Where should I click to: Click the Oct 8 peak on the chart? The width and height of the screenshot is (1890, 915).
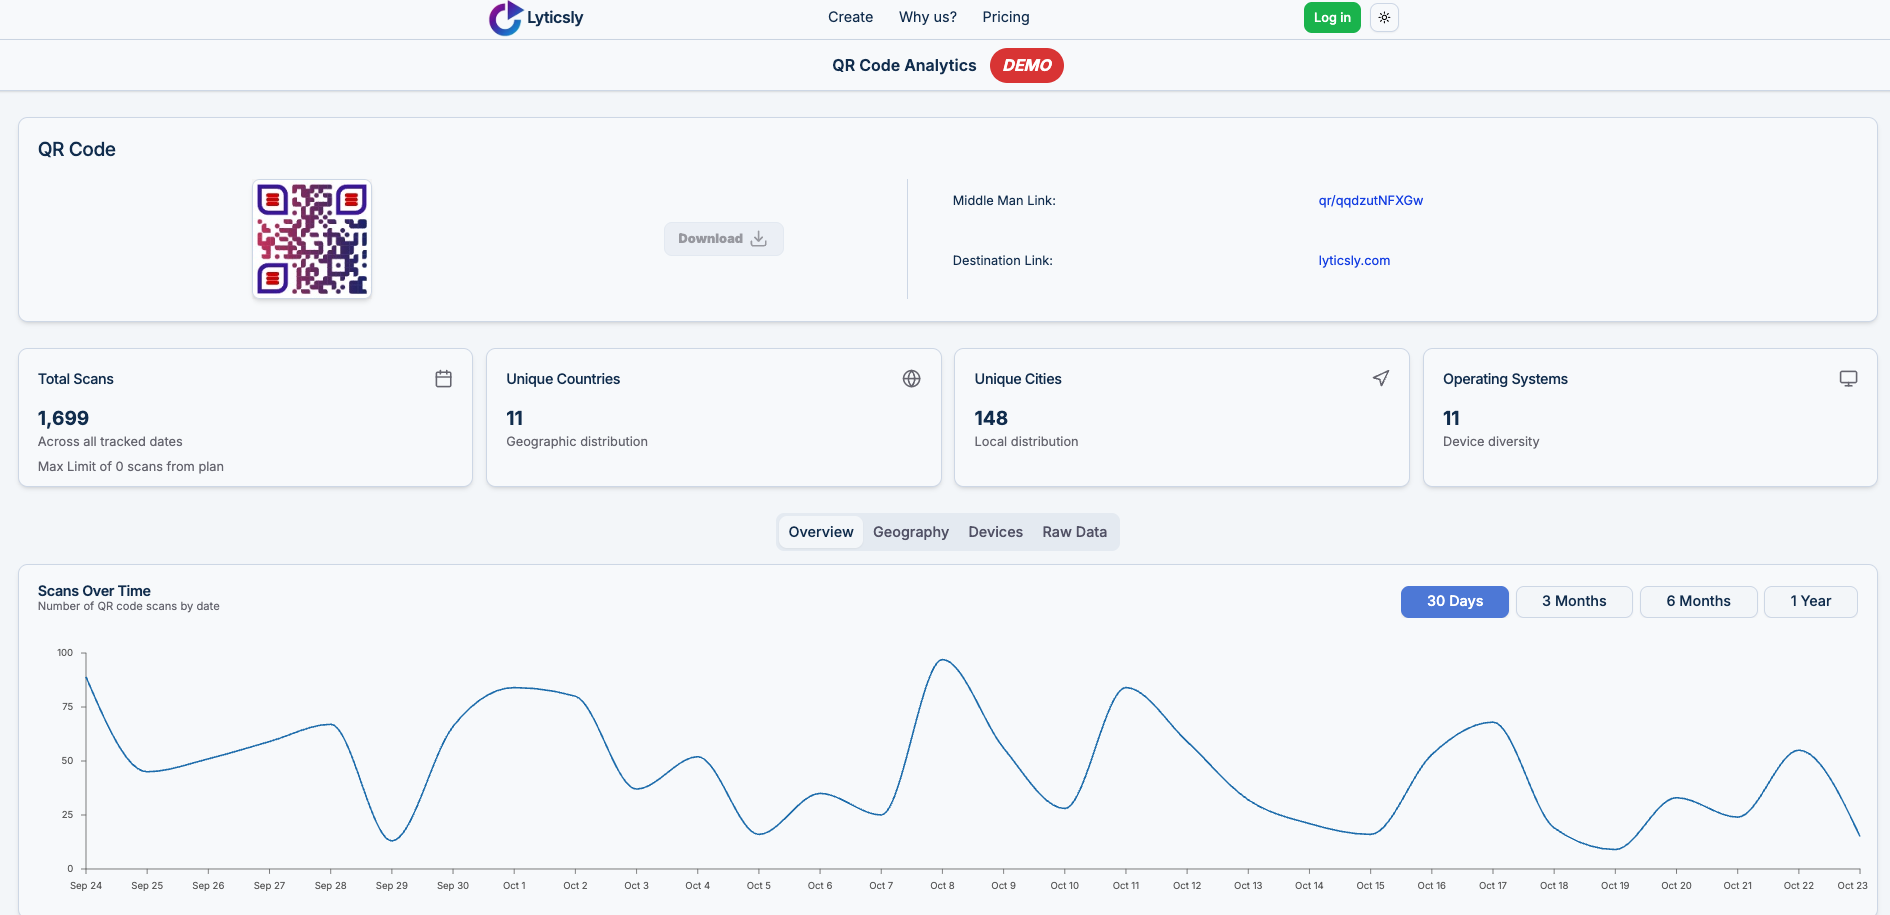point(942,660)
